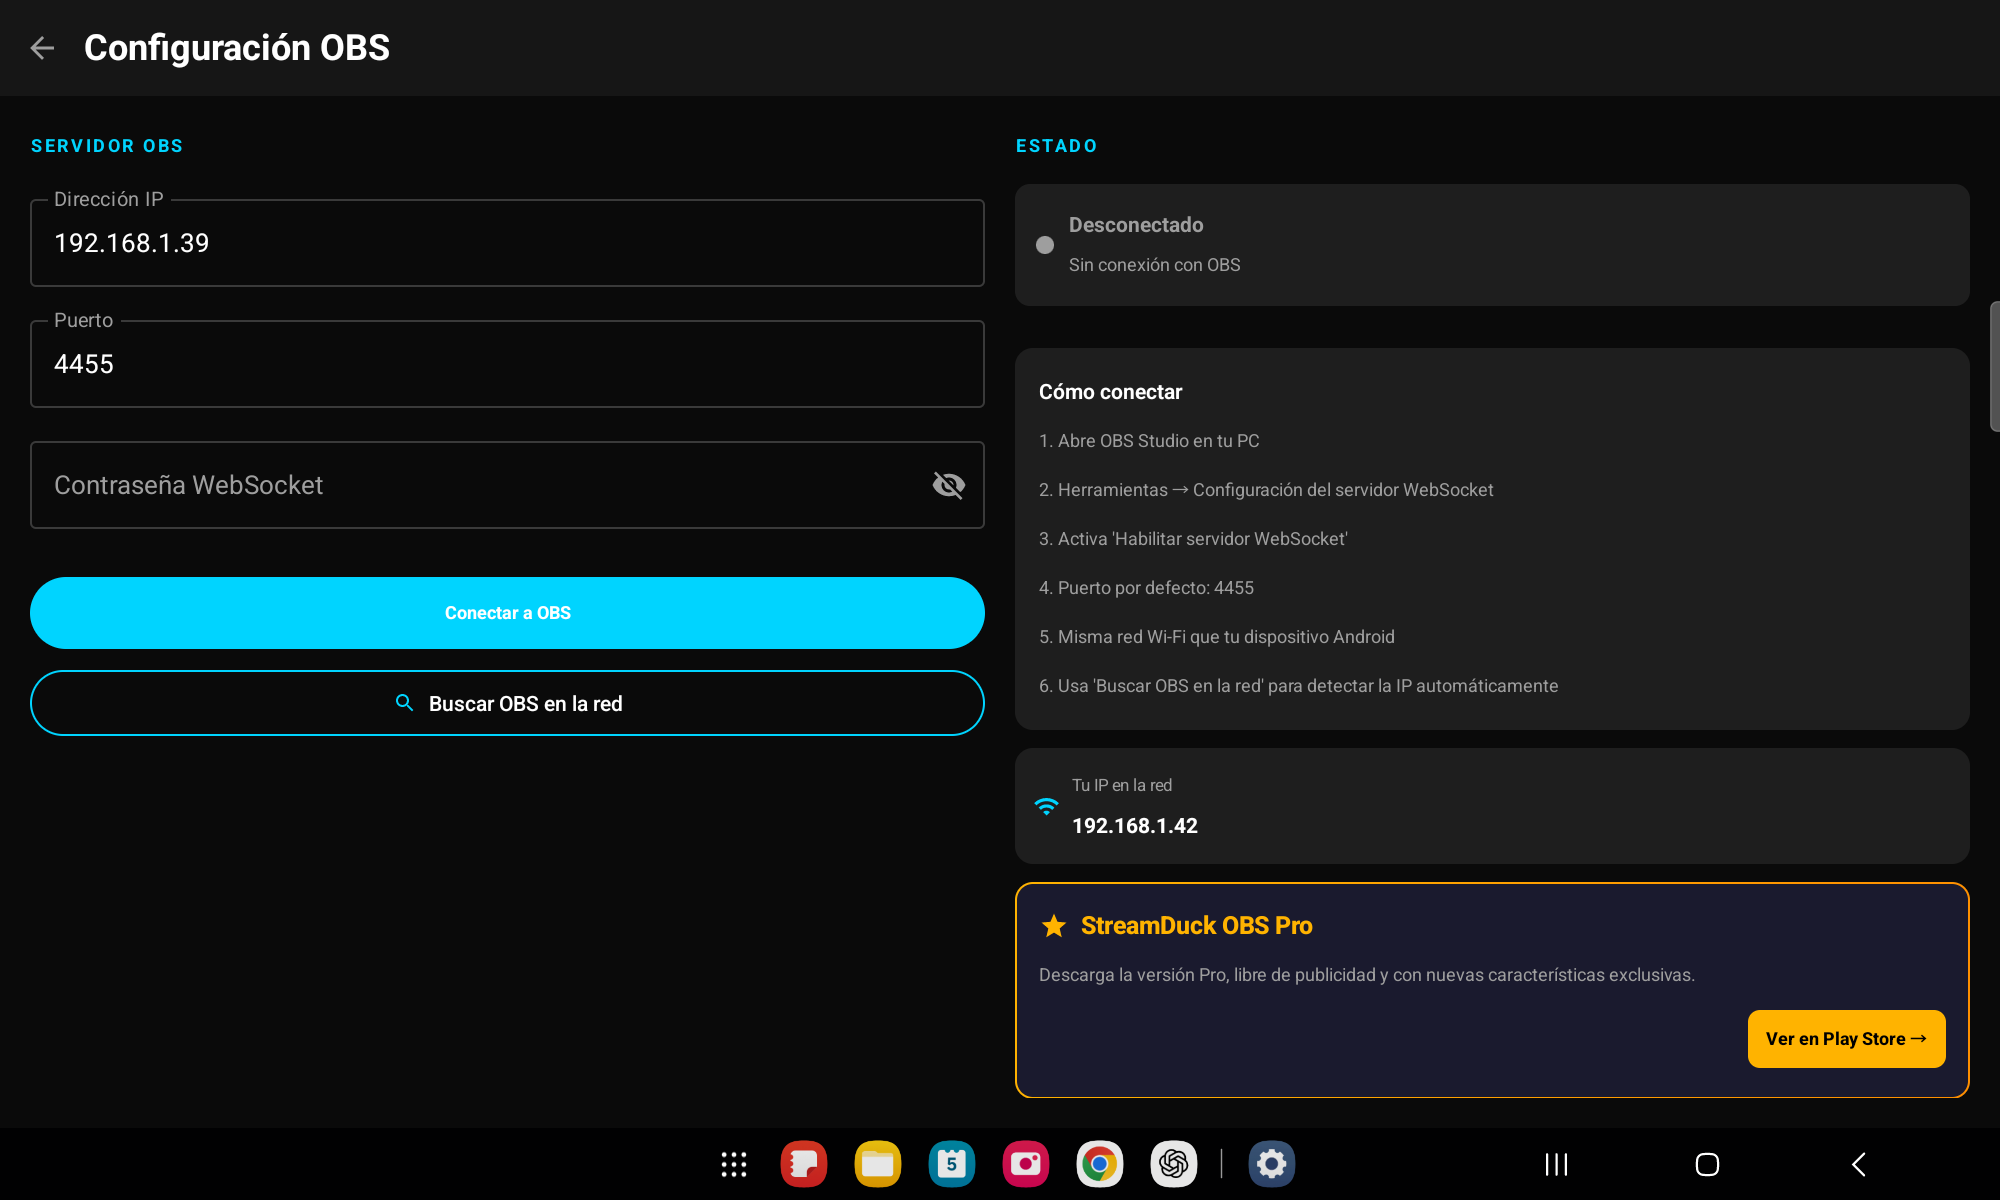Click the gray disconnected status dot
The height and width of the screenshot is (1200, 2000).
pyautogui.click(x=1044, y=244)
